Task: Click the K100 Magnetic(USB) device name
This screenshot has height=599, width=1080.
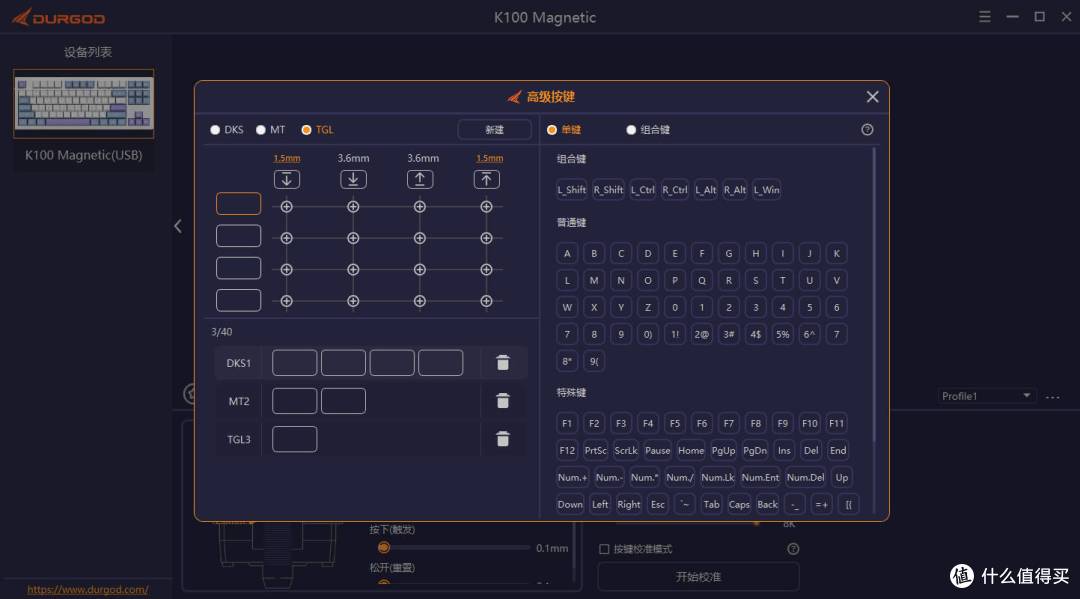Action: [84, 155]
